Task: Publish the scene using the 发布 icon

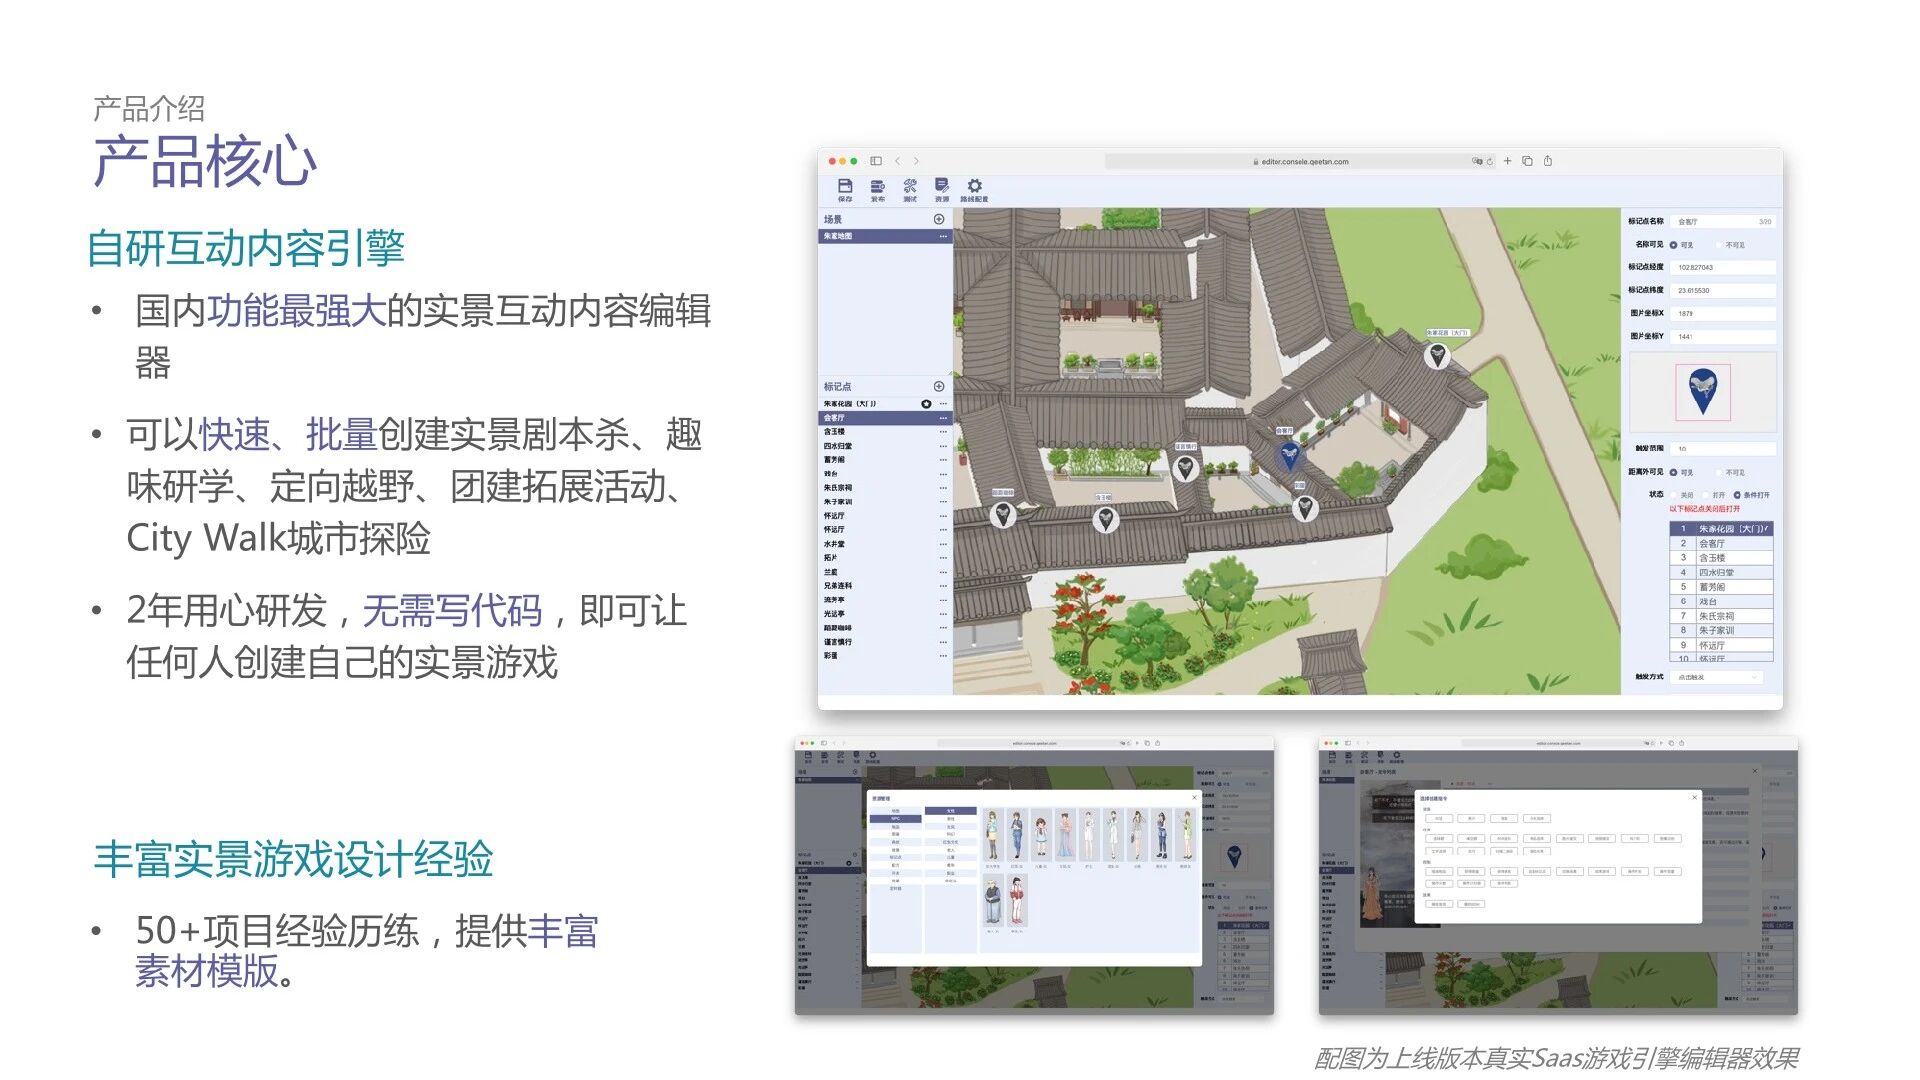Action: pos(877,187)
